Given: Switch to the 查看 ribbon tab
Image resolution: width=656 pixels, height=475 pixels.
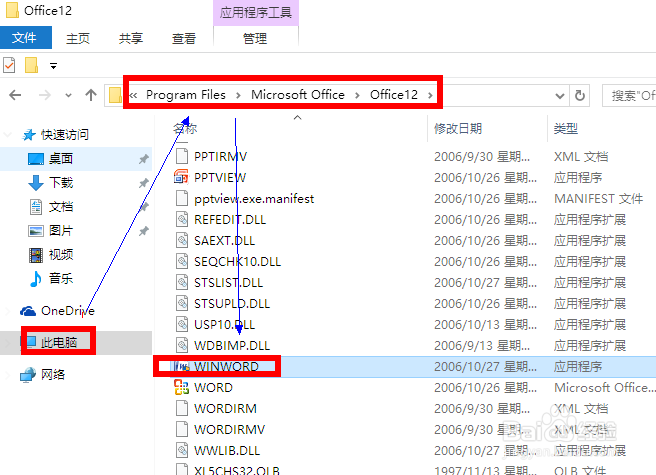Looking at the screenshot, I should click(x=184, y=39).
